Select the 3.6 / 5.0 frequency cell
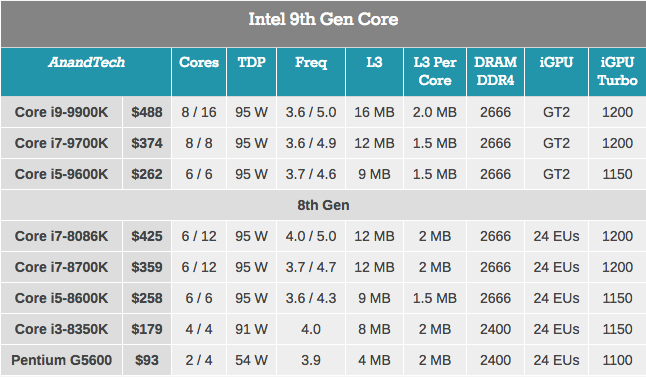The height and width of the screenshot is (377, 646). 311,112
